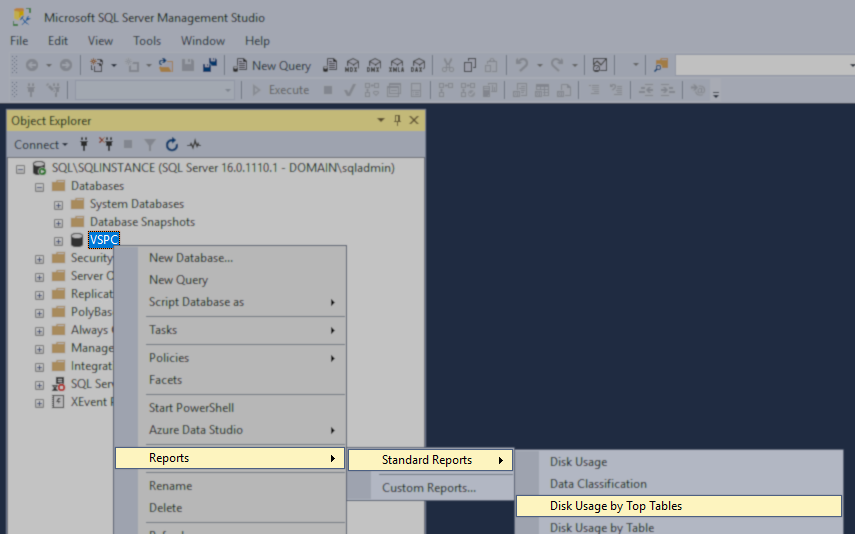This screenshot has width=855, height=534.
Task: Click the Database Engine Query icon
Action: coord(330,66)
